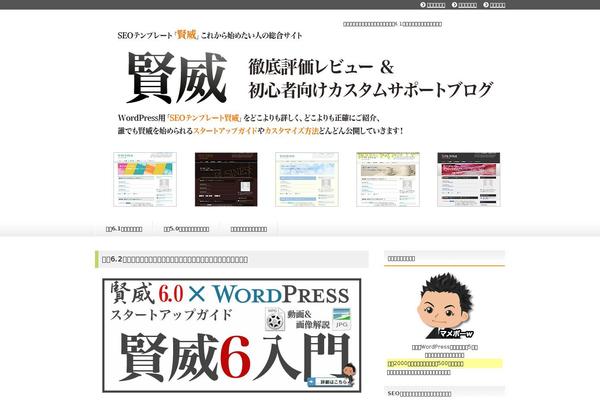Click the yellow highlighted line in the sidebar profile
Image resolution: width=600 pixels, height=400 pixels.
tap(445, 363)
